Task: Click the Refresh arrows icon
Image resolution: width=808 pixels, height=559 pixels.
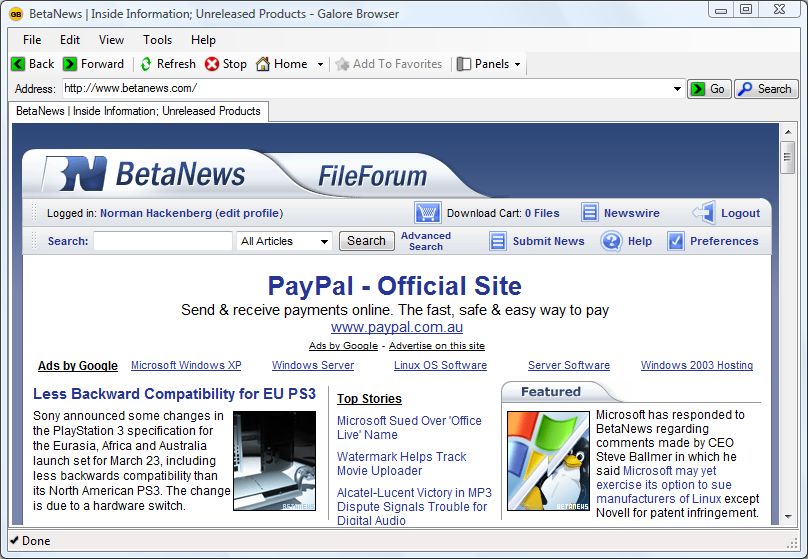Action: tap(146, 64)
